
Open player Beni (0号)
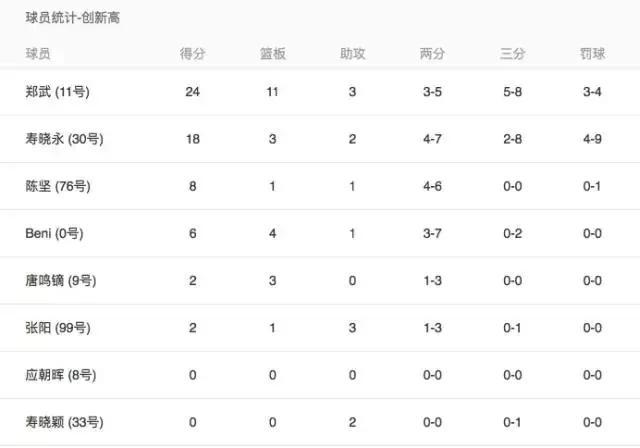click(x=52, y=233)
